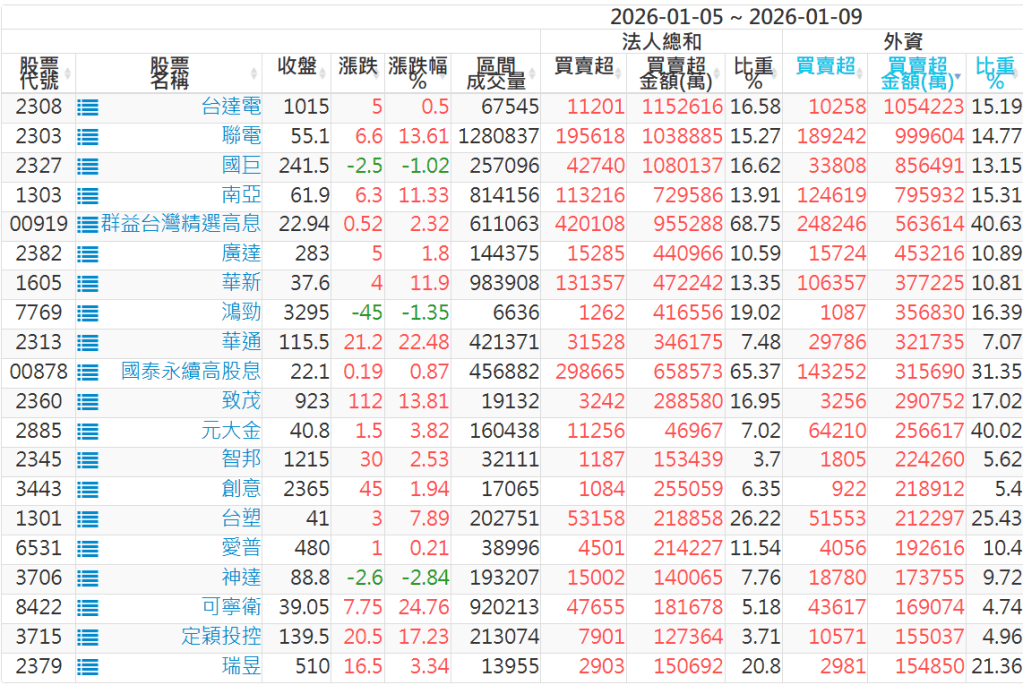Click stock code 2360 cell
This screenshot has width=1023, height=685.
[x=39, y=402]
